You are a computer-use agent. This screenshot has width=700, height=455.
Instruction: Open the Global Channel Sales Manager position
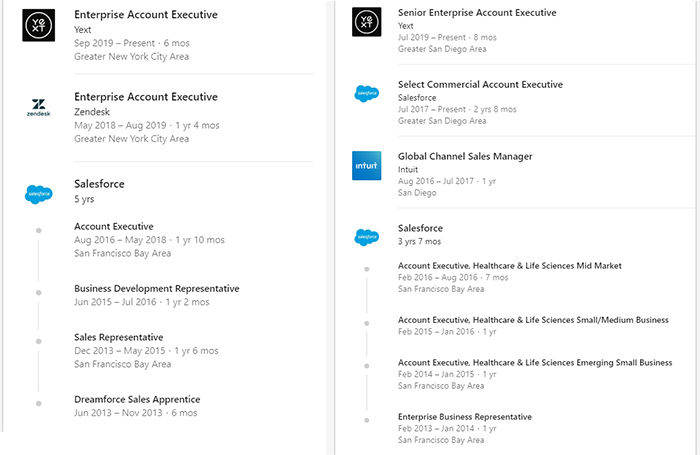click(x=465, y=156)
